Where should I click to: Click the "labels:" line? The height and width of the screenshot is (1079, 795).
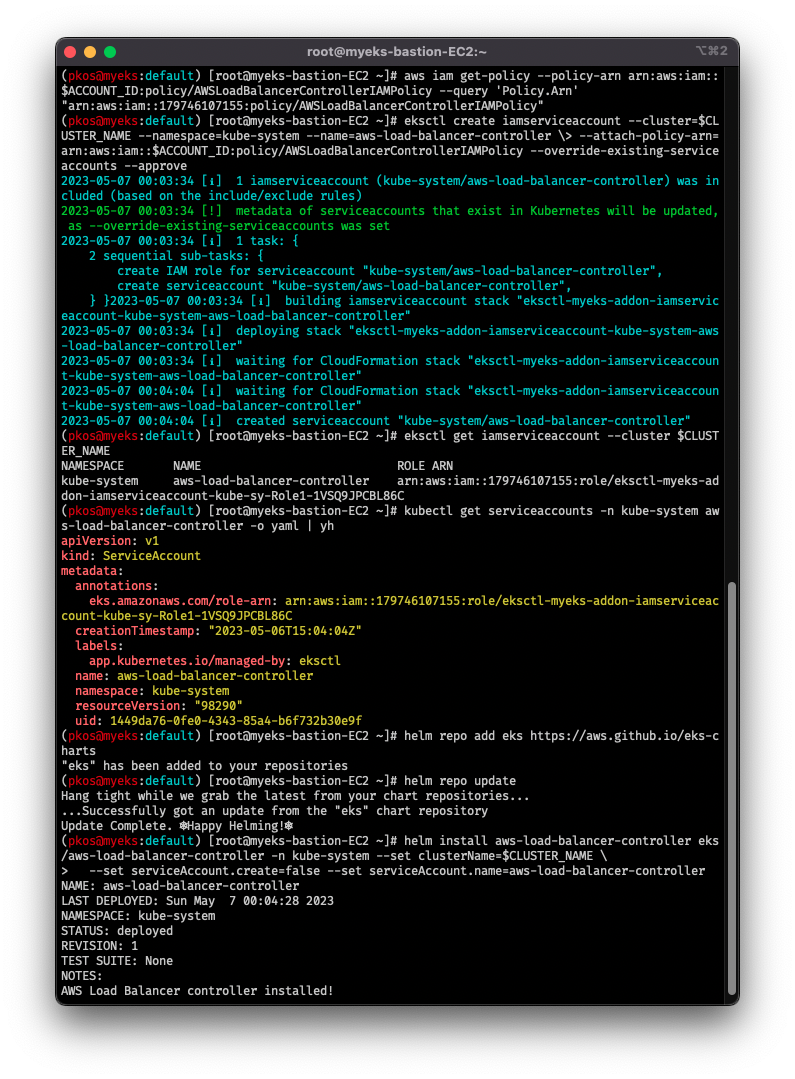[x=99, y=646]
